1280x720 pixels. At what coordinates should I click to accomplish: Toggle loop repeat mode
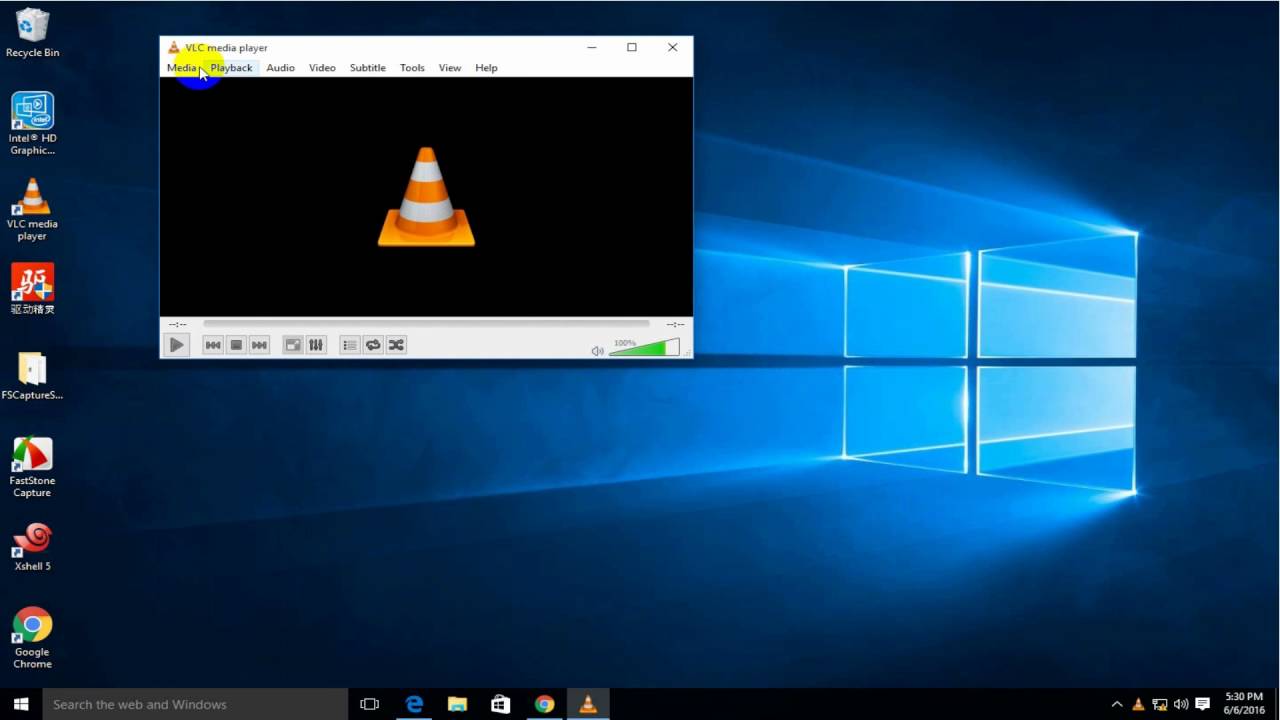point(373,345)
